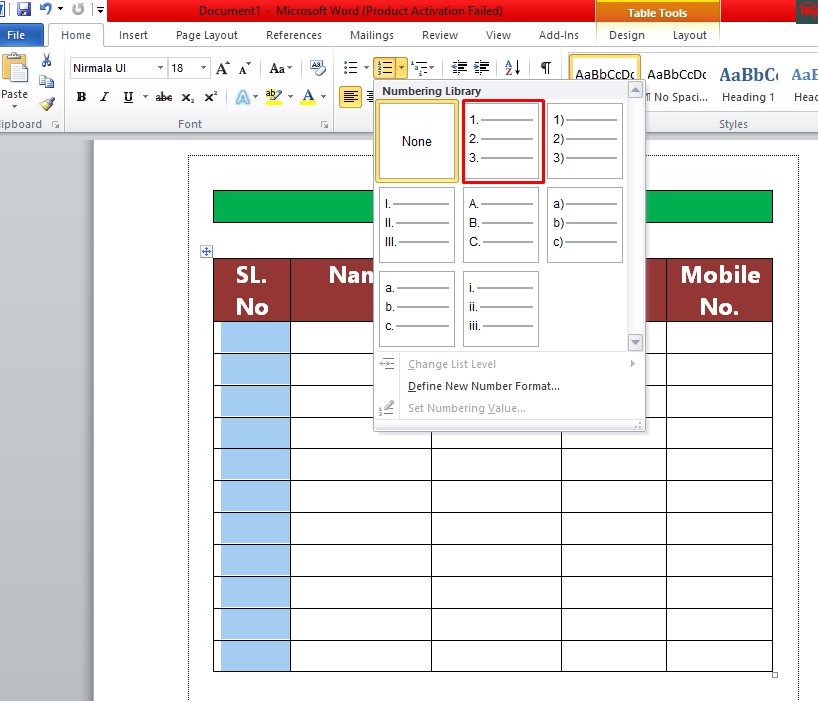Click the Numbering Library scroll down arrow
The width and height of the screenshot is (818, 701).
click(x=635, y=343)
